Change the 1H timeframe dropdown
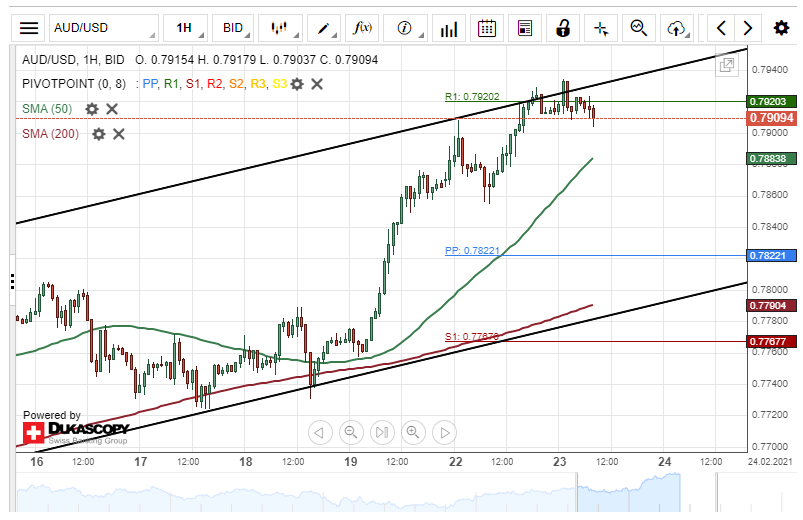 [x=185, y=28]
